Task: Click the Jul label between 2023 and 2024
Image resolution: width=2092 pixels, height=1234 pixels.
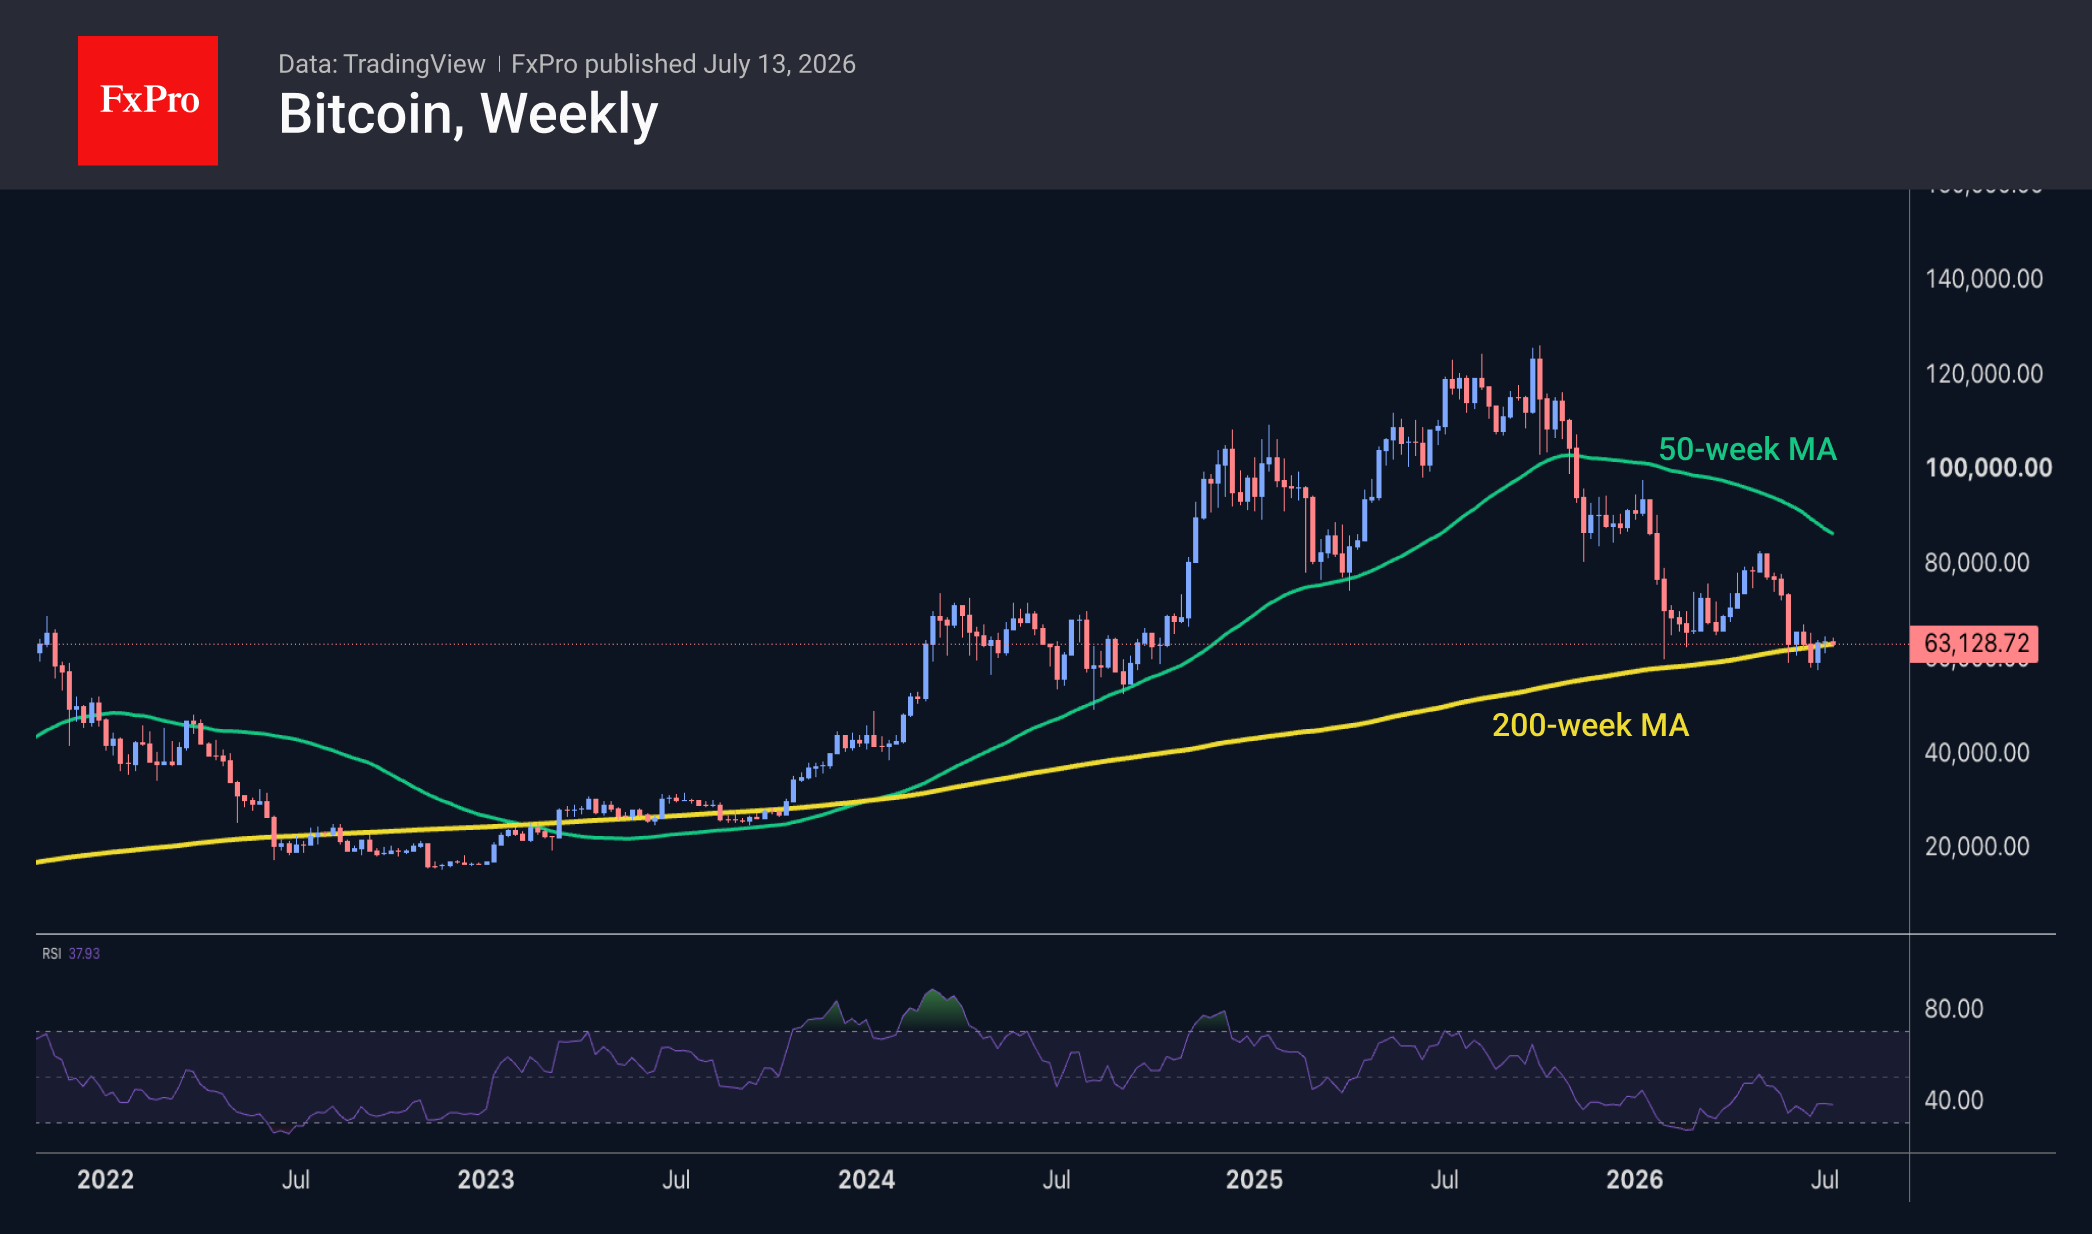Action: pyautogui.click(x=676, y=1180)
